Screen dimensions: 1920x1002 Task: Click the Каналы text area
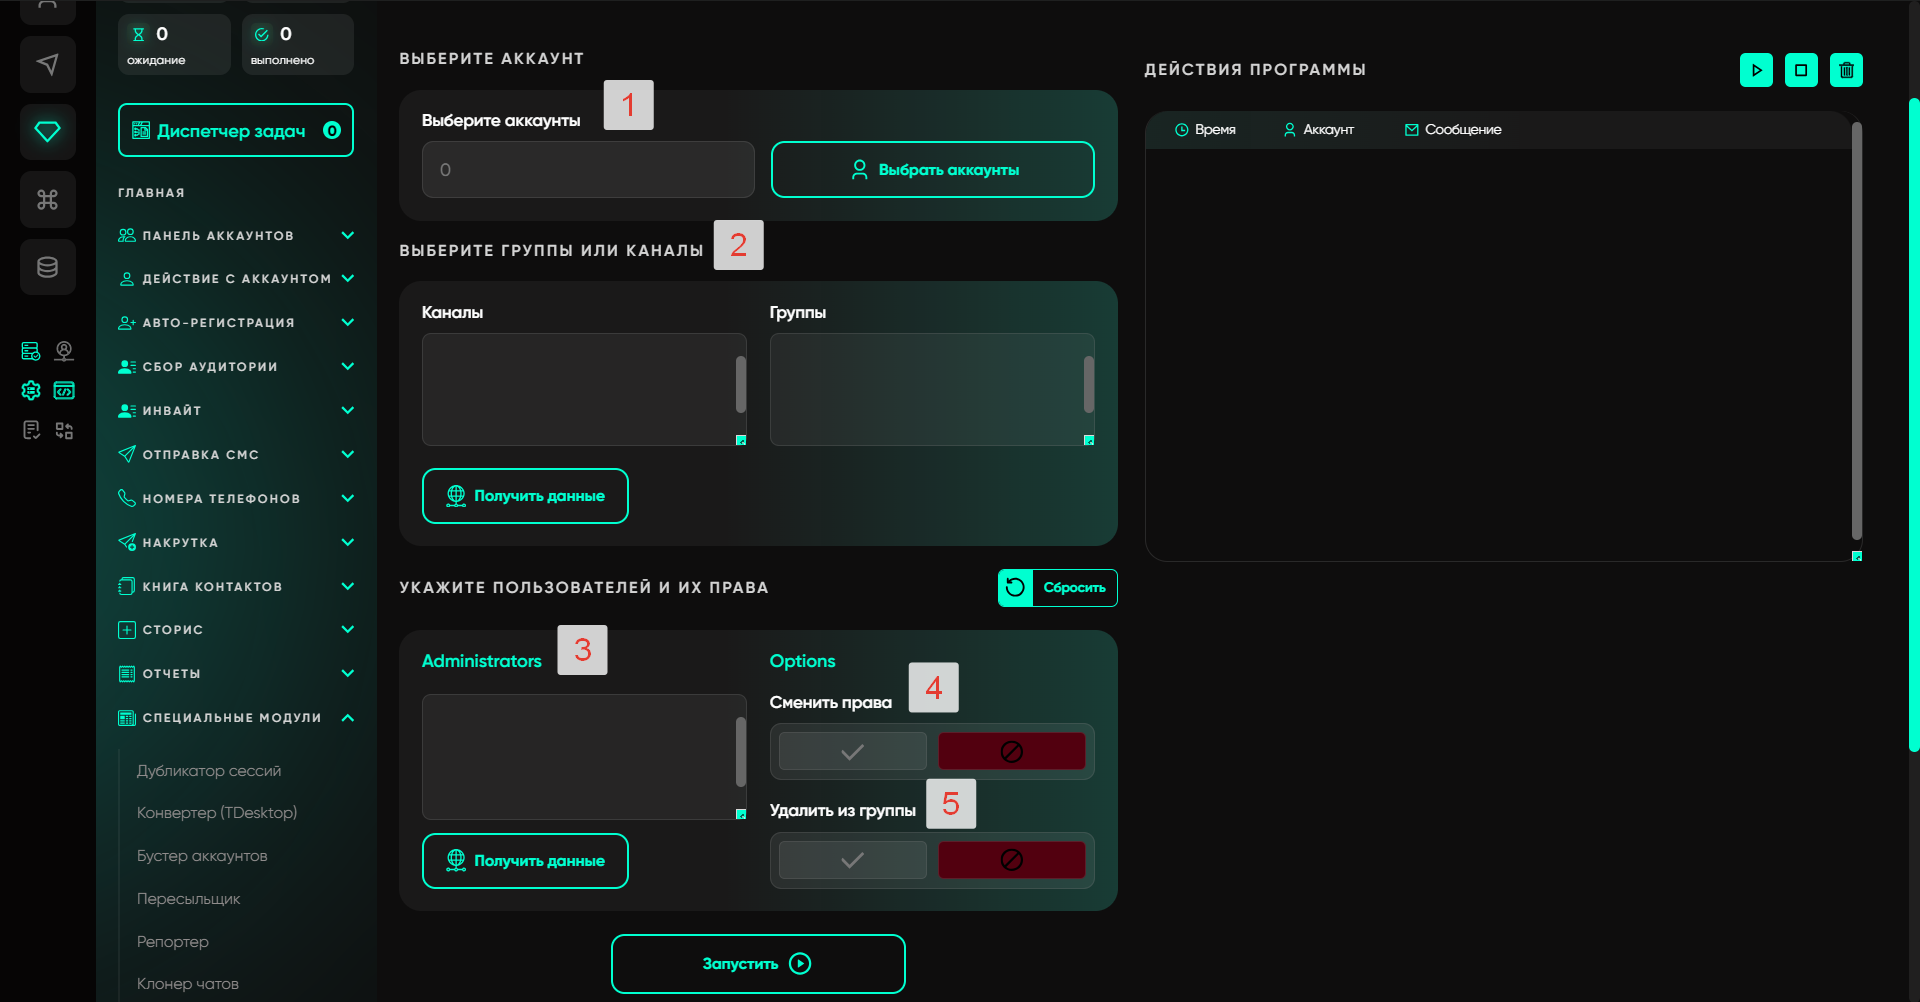pyautogui.click(x=578, y=389)
